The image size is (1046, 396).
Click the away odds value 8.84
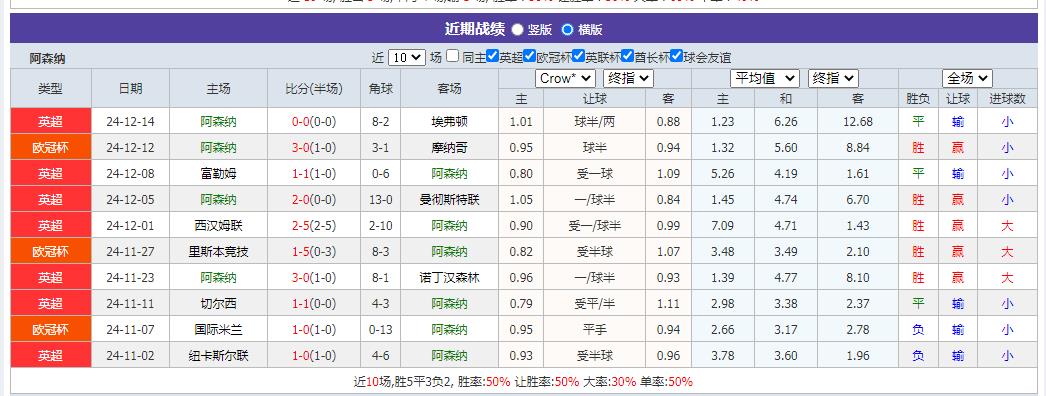(x=858, y=147)
